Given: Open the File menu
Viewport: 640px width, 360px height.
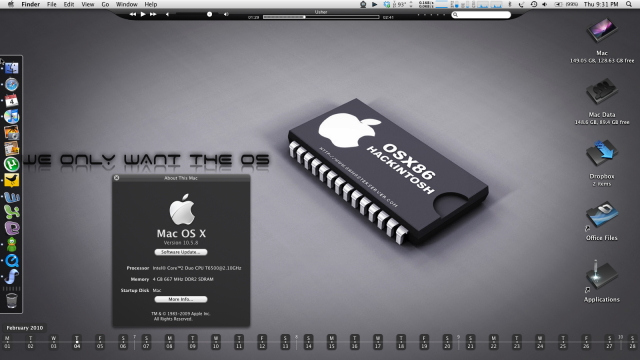Looking at the screenshot, I should coord(51,4).
